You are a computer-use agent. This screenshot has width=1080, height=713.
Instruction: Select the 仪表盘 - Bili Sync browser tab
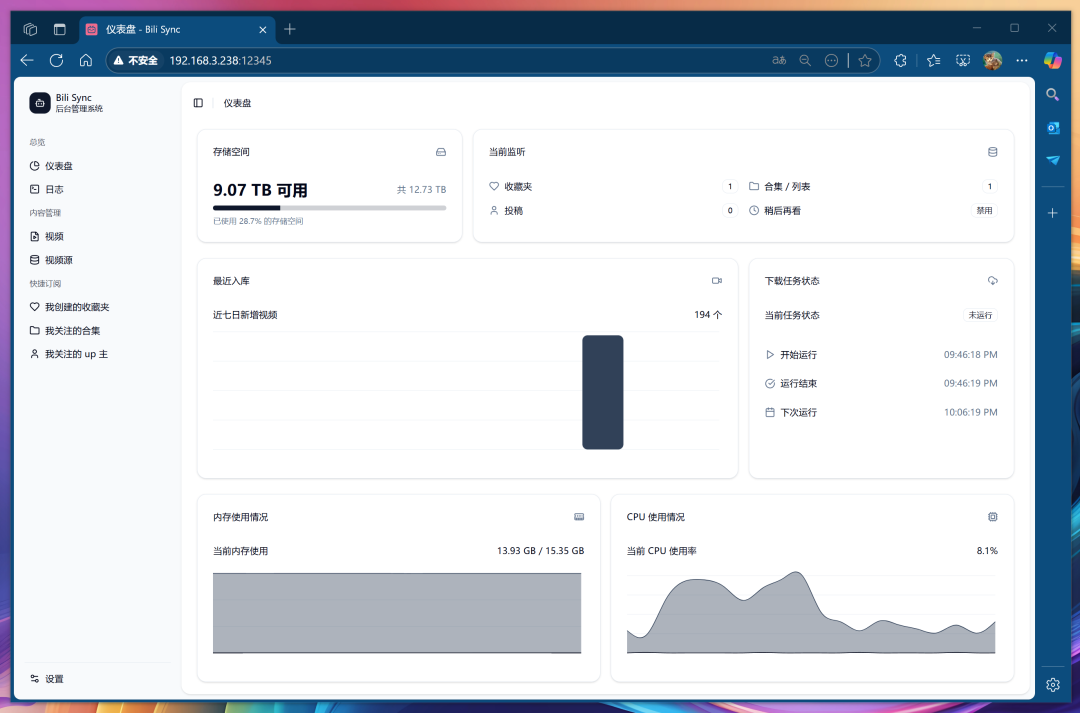tap(178, 30)
